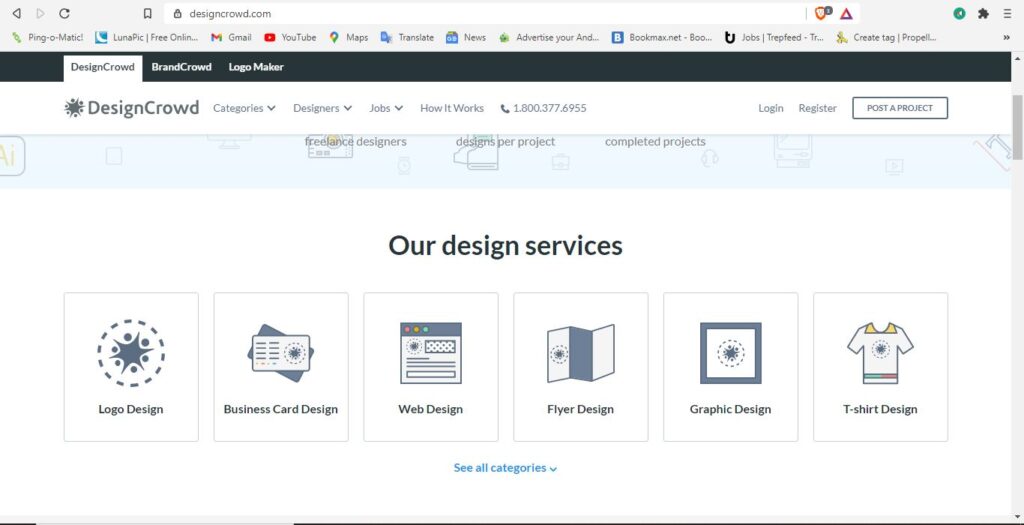Open the extensions puzzle icon
Image resolution: width=1024 pixels, height=525 pixels.
click(983, 13)
